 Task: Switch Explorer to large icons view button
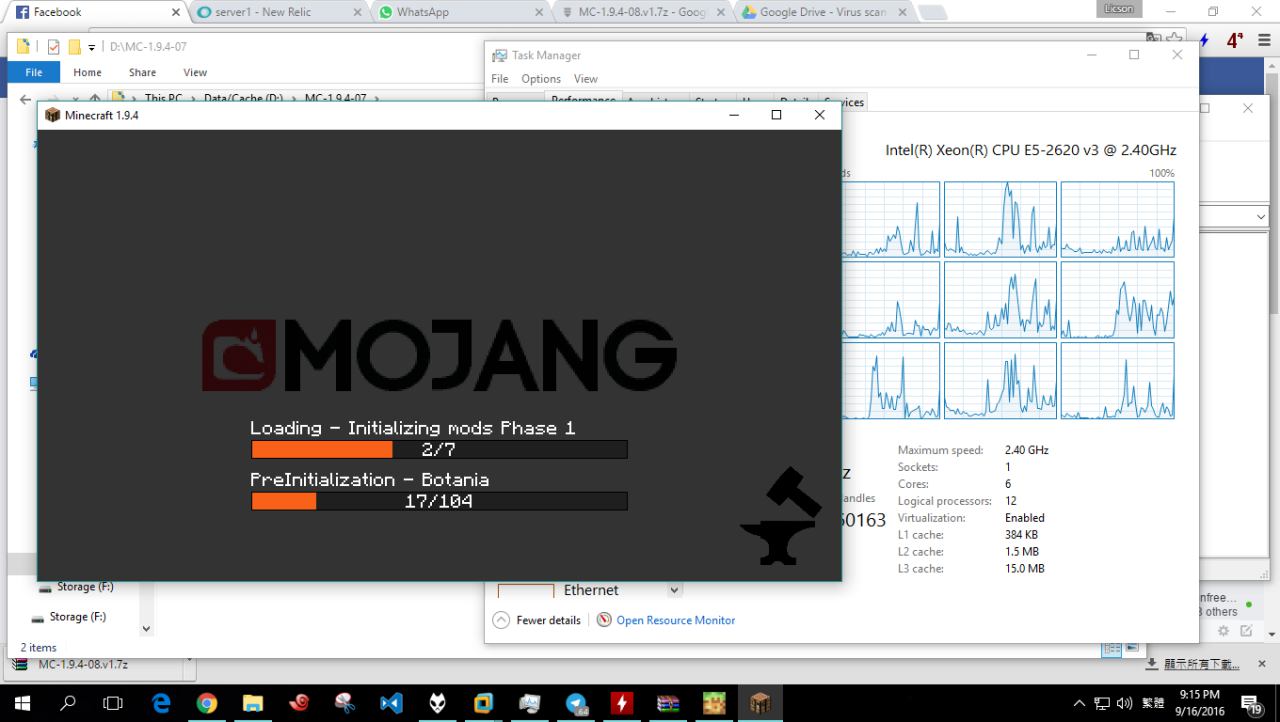pyautogui.click(x=1131, y=649)
